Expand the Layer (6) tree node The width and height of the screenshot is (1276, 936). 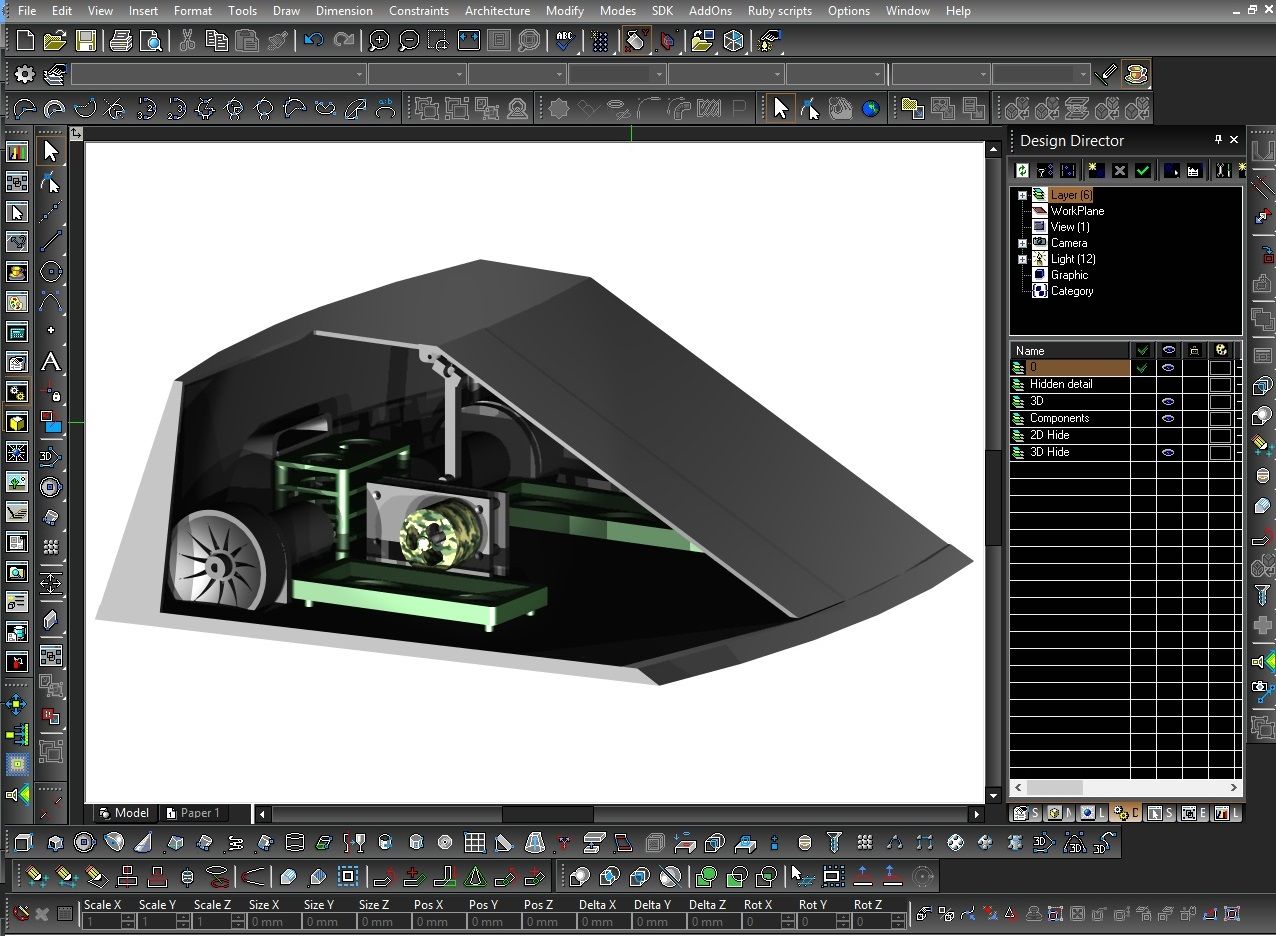point(1022,194)
